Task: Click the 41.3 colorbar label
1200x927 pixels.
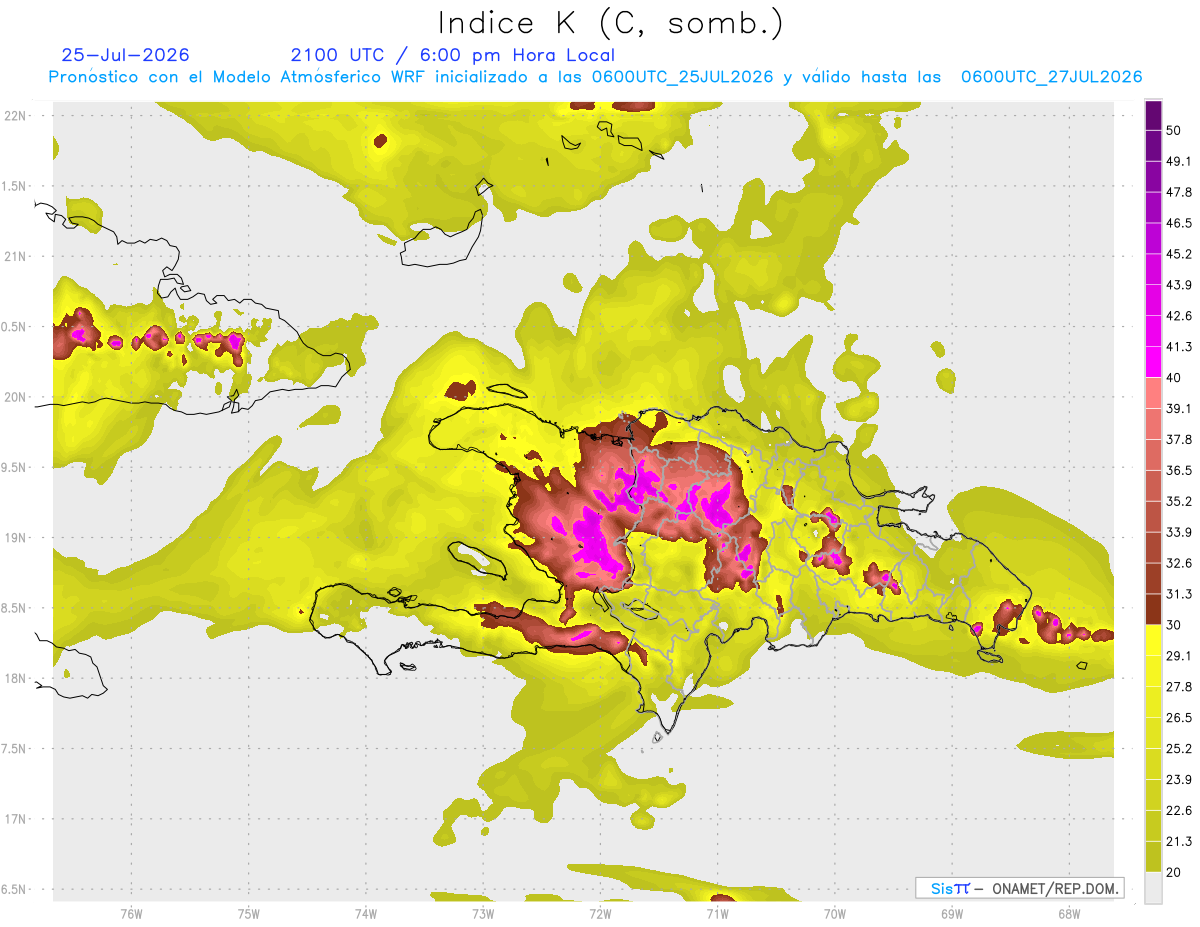Action: tap(1179, 347)
